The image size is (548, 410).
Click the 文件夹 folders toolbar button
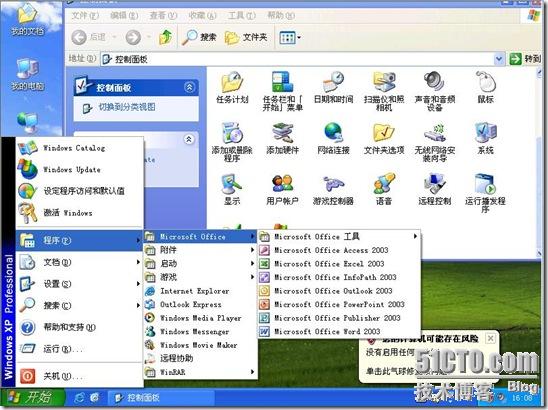(246, 37)
